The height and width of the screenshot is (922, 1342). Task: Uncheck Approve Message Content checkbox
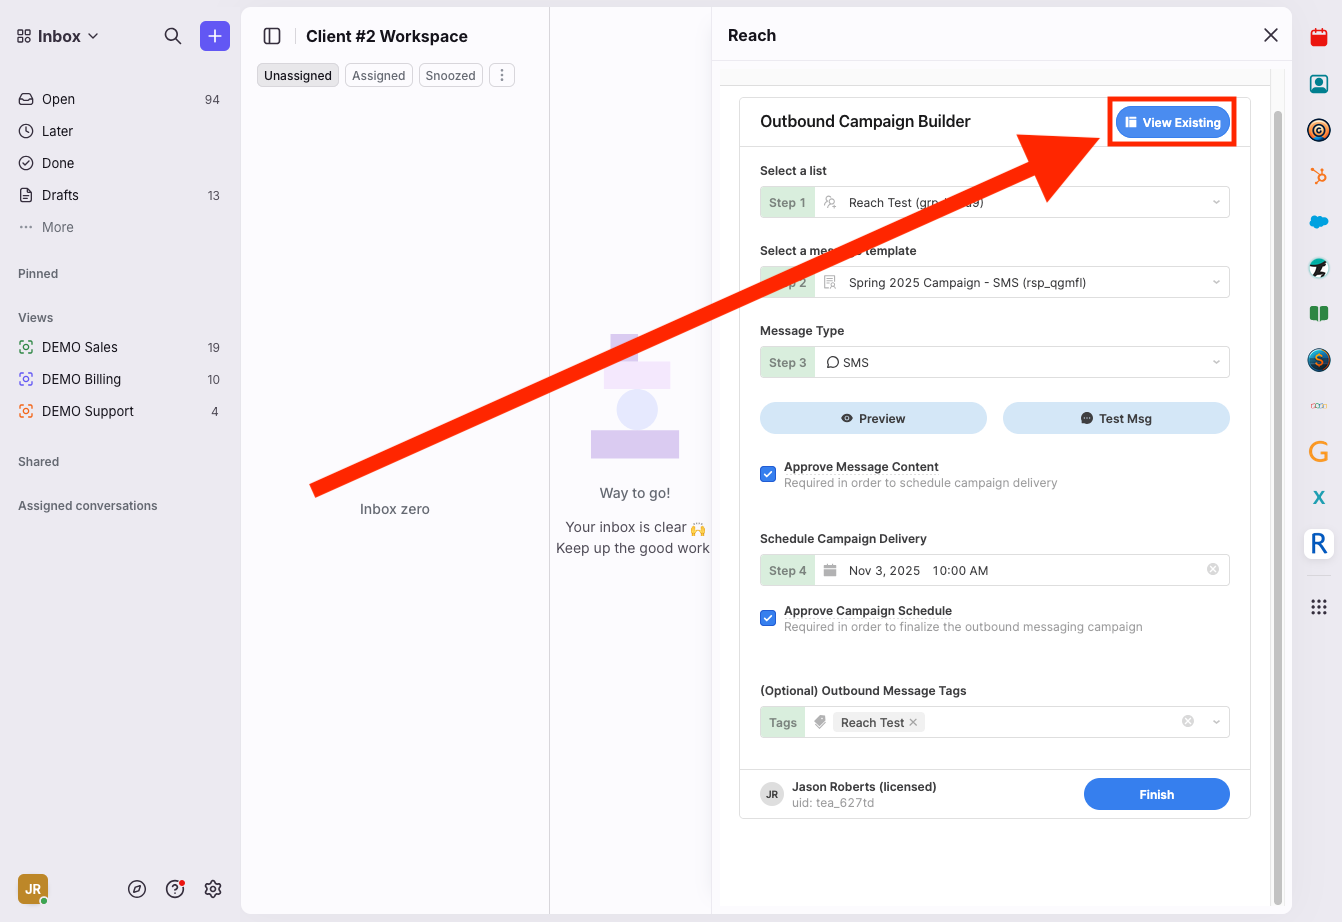pyautogui.click(x=768, y=474)
